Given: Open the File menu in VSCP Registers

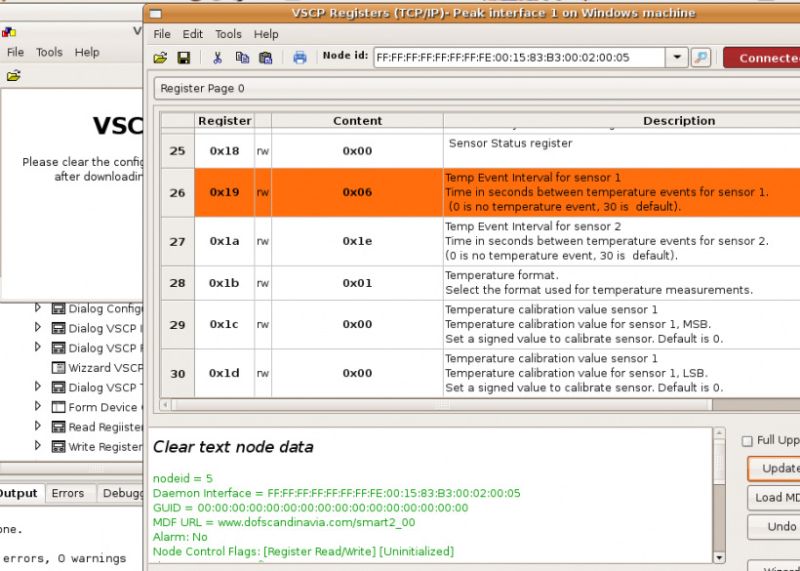Looking at the screenshot, I should (162, 34).
